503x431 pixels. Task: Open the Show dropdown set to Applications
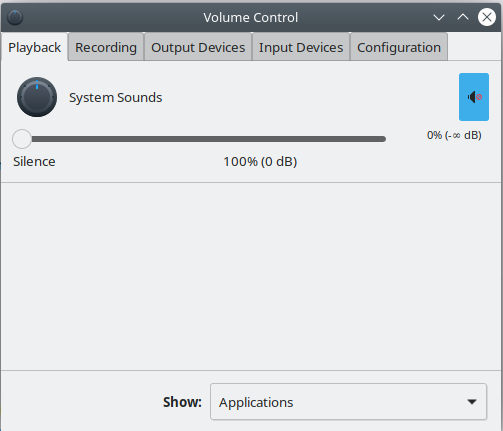click(x=348, y=402)
